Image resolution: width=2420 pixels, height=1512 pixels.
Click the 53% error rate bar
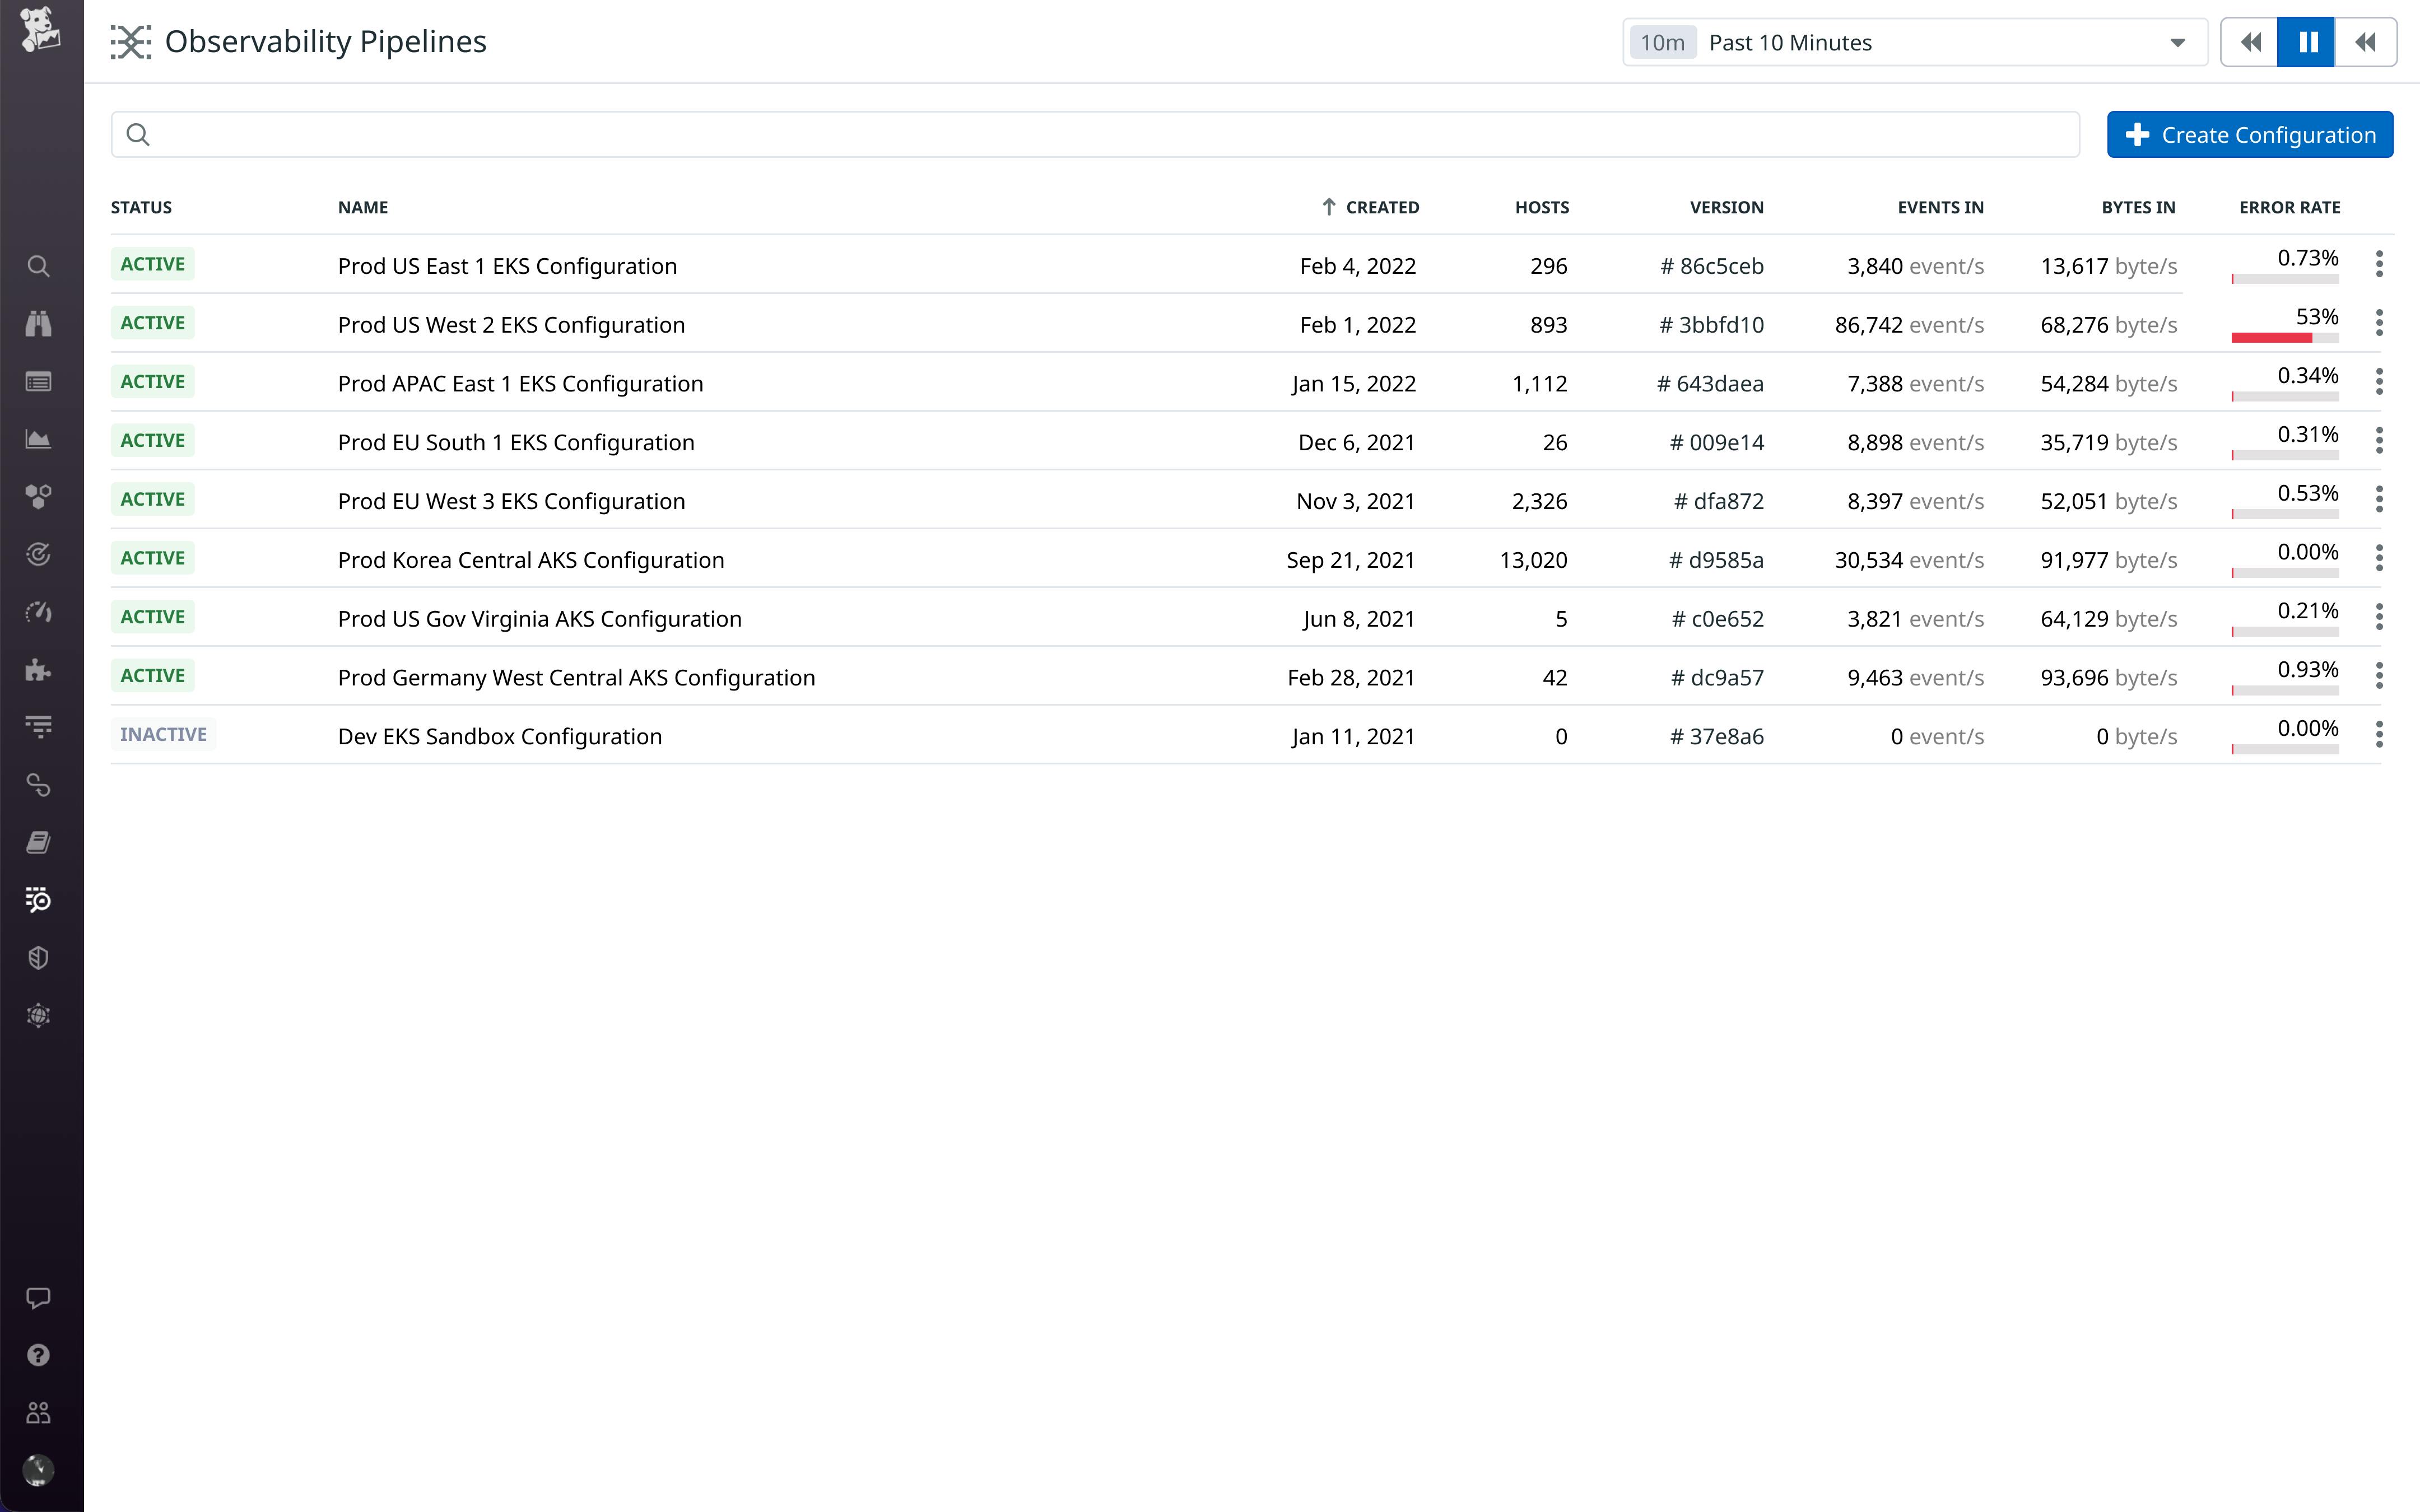click(2271, 338)
